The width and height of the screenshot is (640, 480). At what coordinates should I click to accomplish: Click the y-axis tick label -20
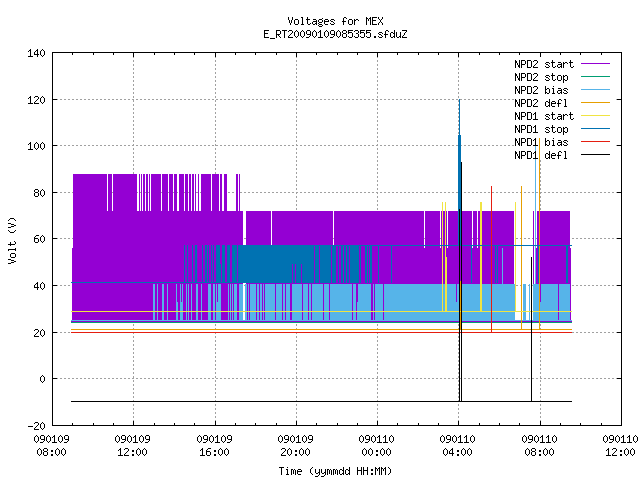[36, 426]
